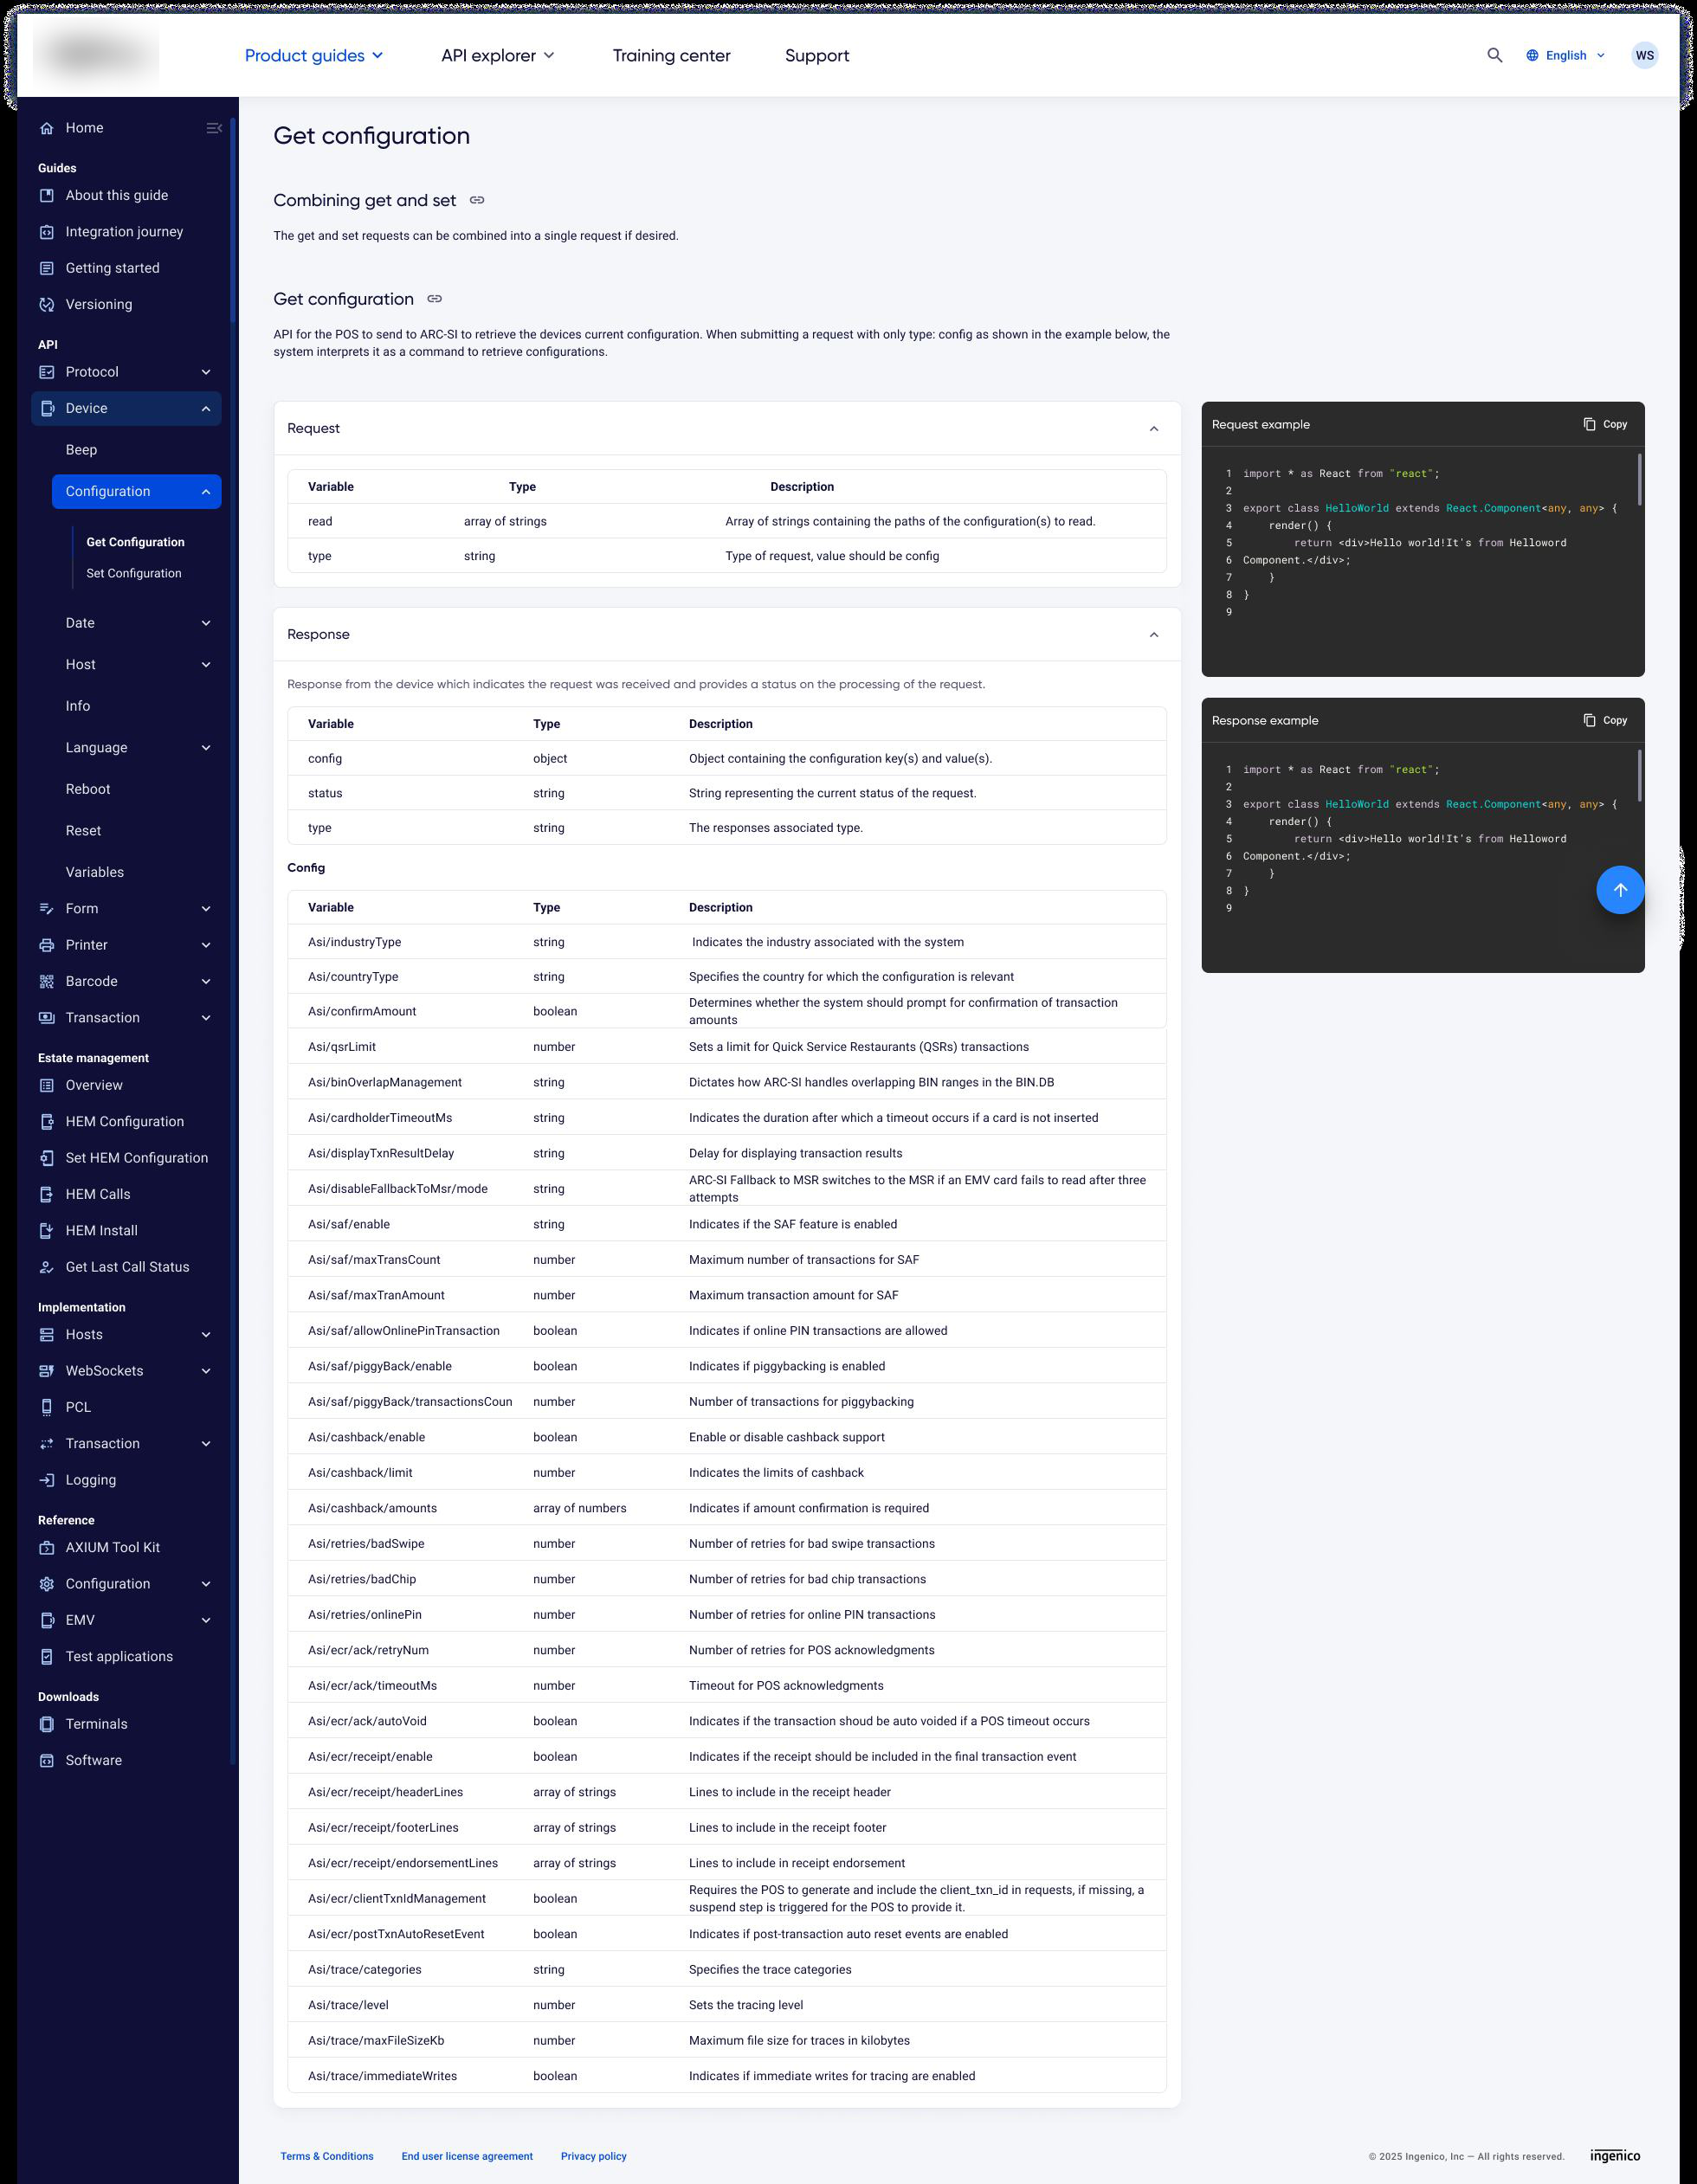1697x2184 pixels.
Task: Click the globe language icon
Action: (1532, 55)
